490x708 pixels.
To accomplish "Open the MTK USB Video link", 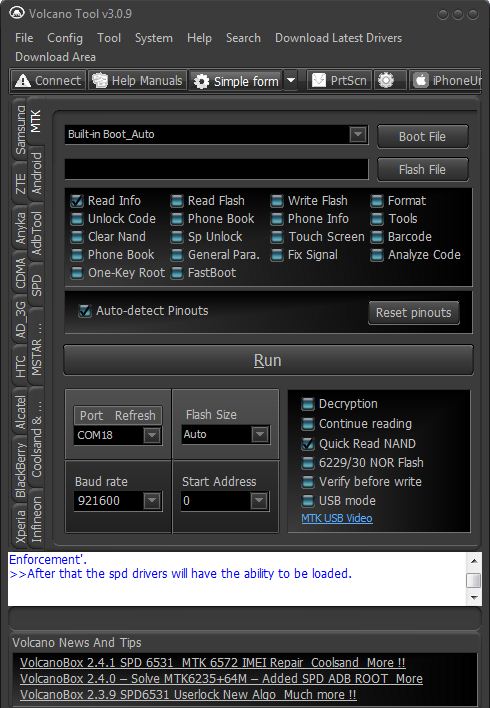I will (337, 518).
